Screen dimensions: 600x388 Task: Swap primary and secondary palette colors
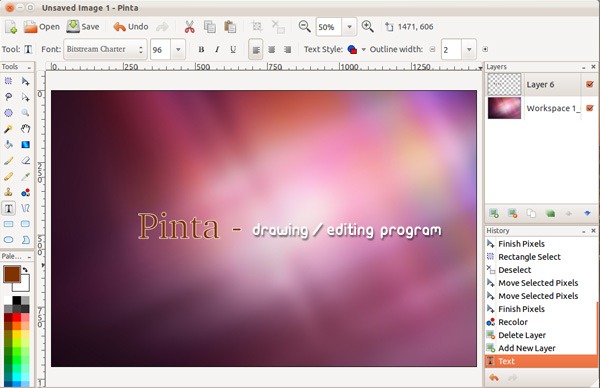coord(25,270)
